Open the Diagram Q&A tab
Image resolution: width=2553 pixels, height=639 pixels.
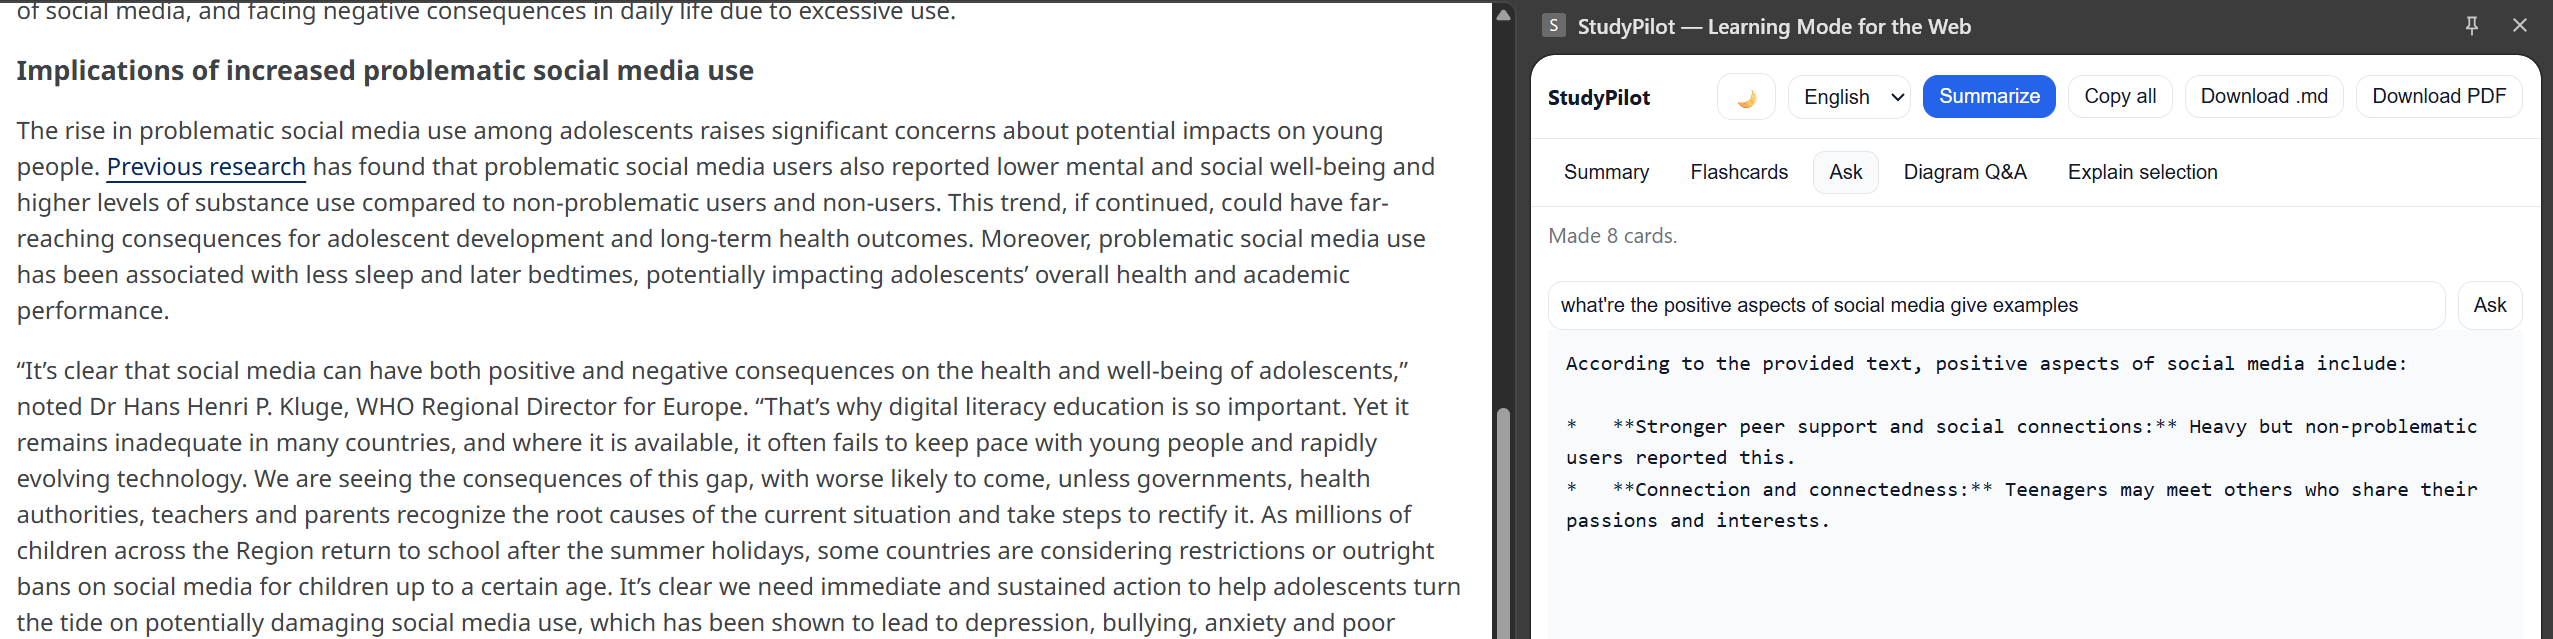click(1964, 172)
